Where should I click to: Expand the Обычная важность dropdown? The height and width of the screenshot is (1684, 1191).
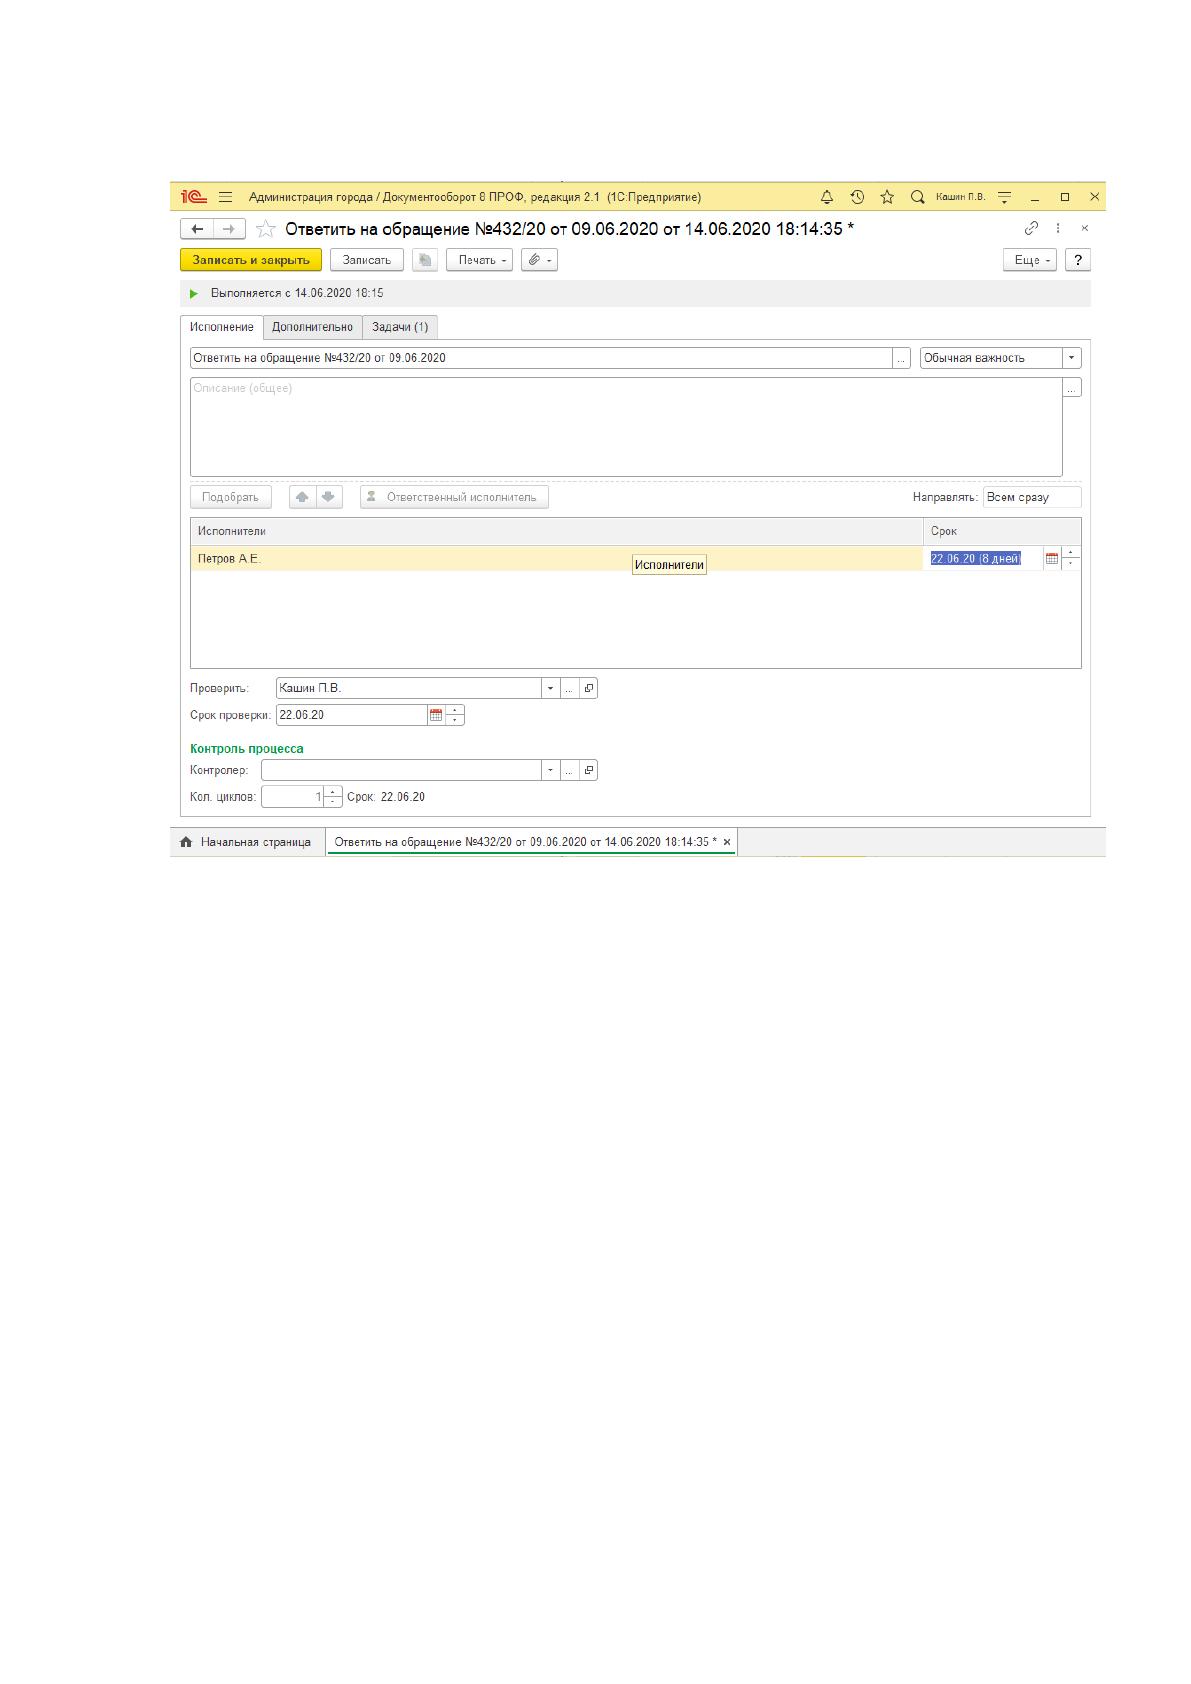(x=1072, y=358)
